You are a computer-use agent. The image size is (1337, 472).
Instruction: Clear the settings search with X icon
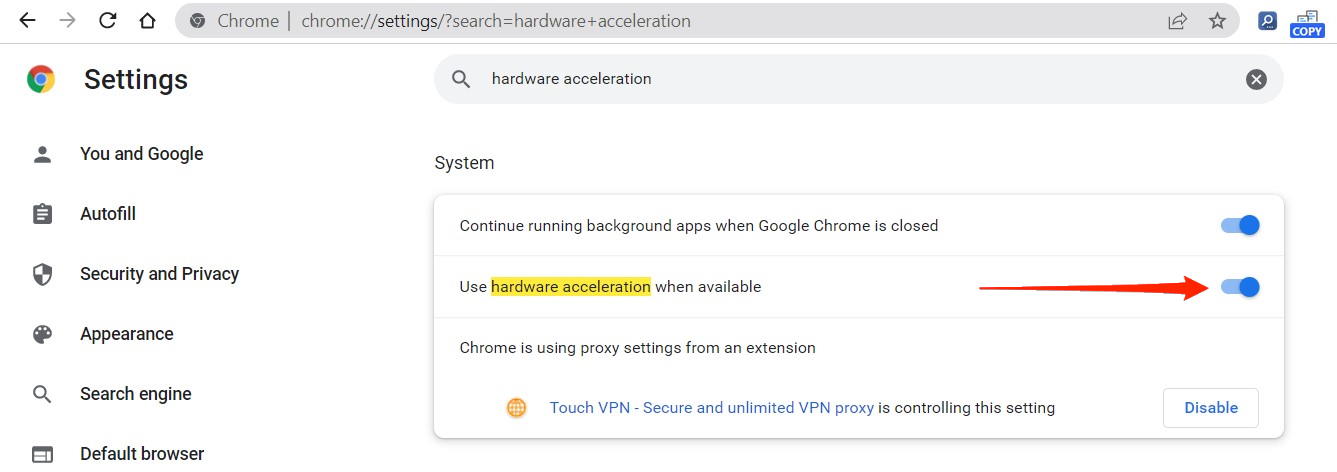coord(1256,79)
